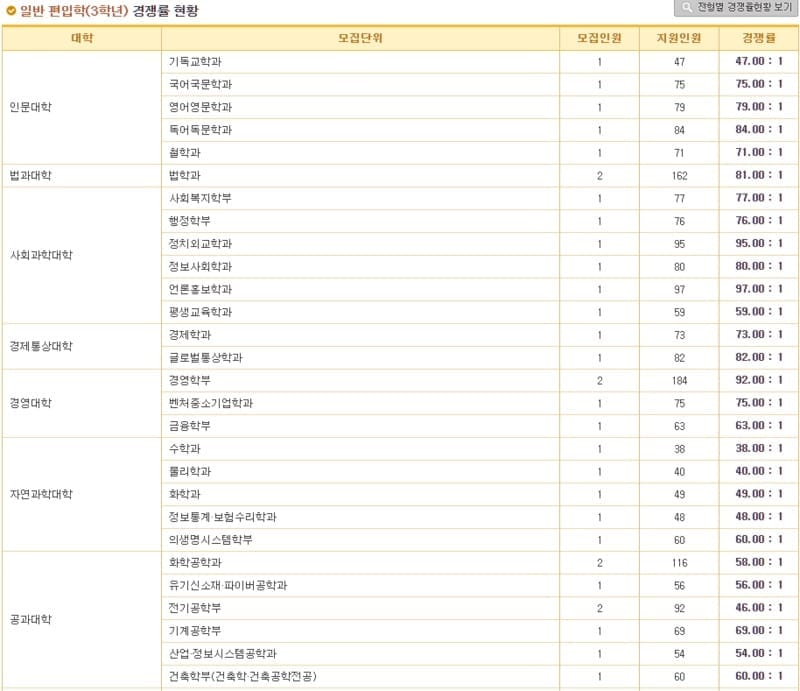Screen dimensions: 800x691
Task: Select the 철학과 row
Action: click(480, 153)
